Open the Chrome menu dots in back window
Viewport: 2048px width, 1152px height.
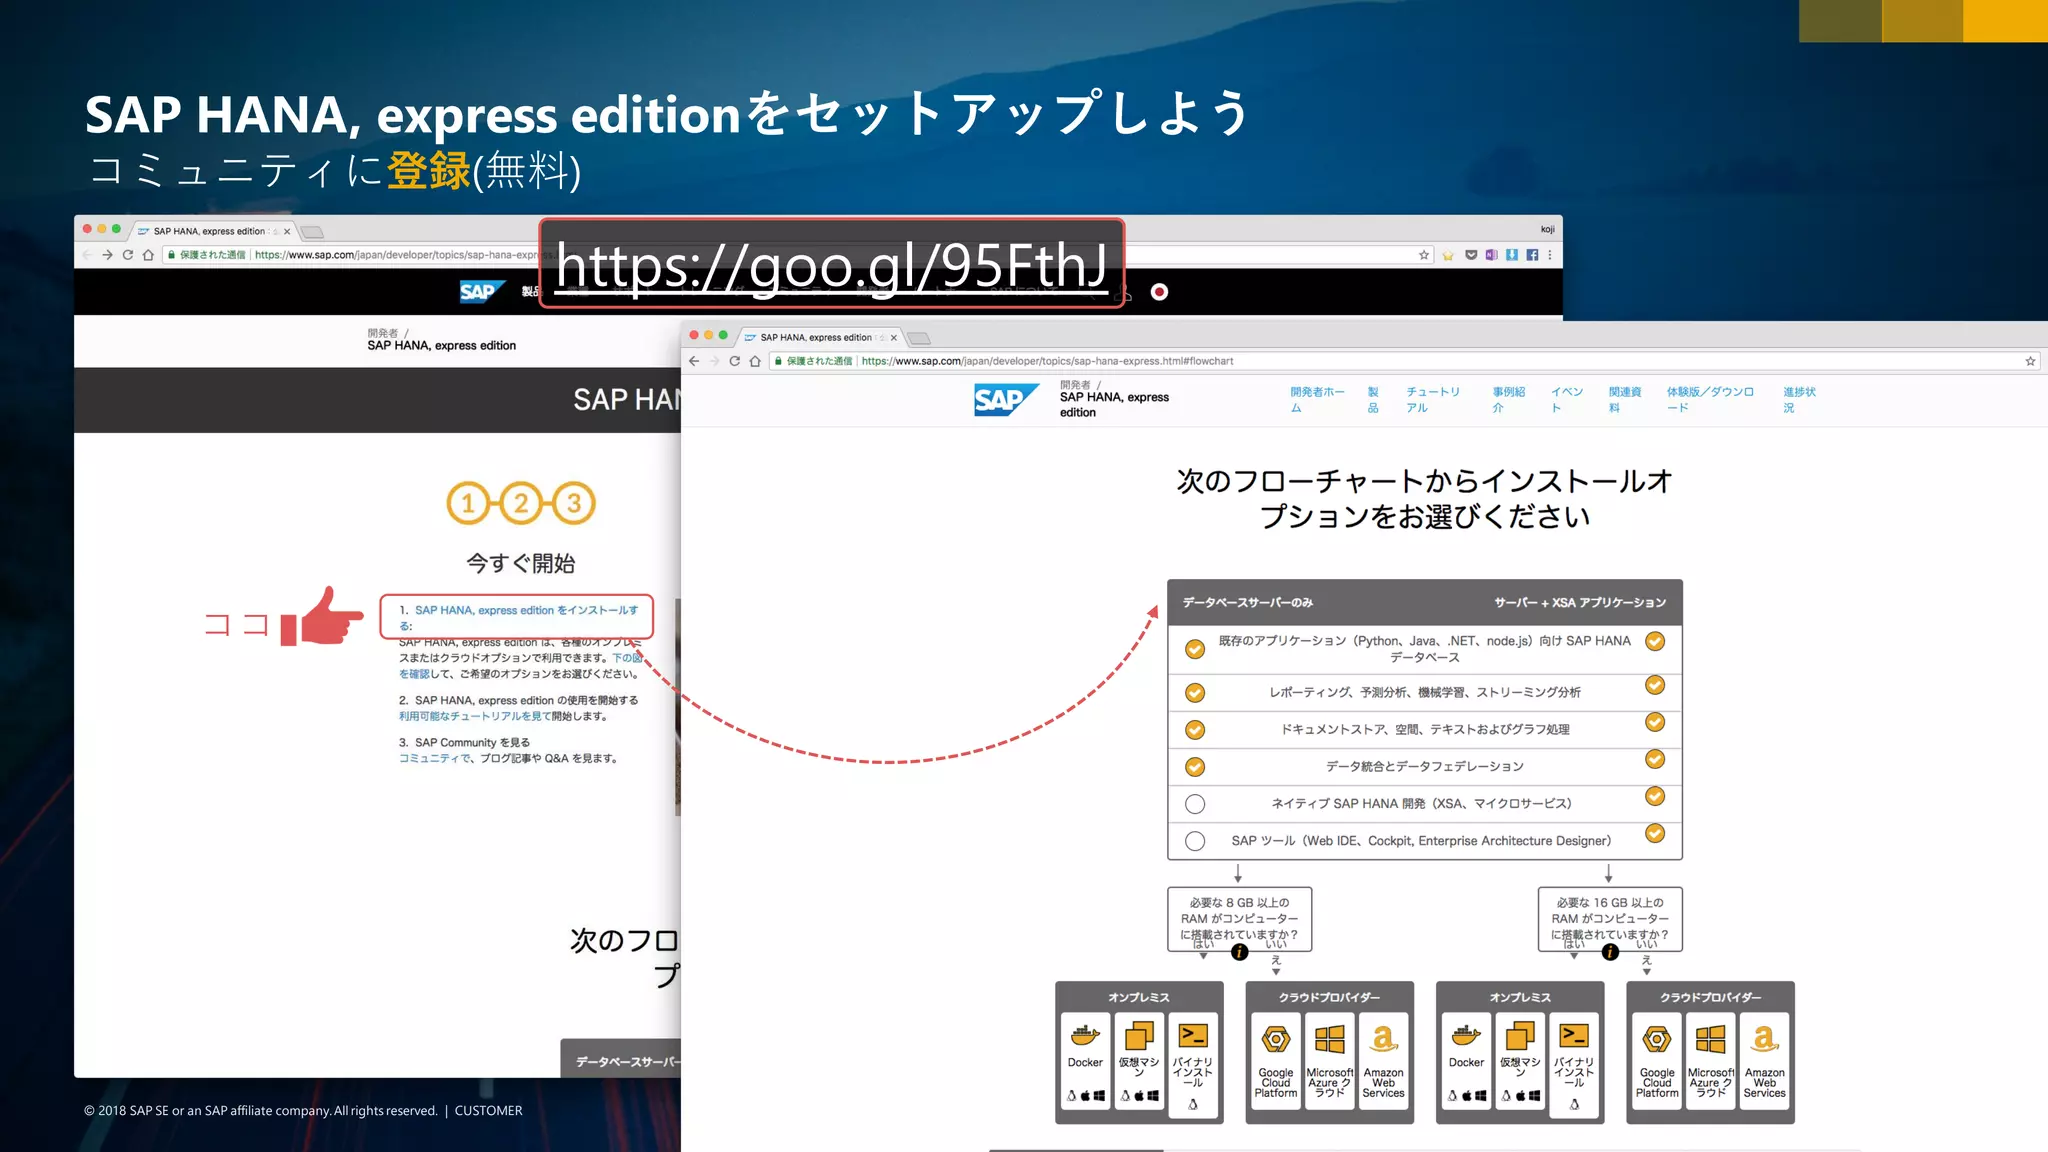click(x=1550, y=255)
